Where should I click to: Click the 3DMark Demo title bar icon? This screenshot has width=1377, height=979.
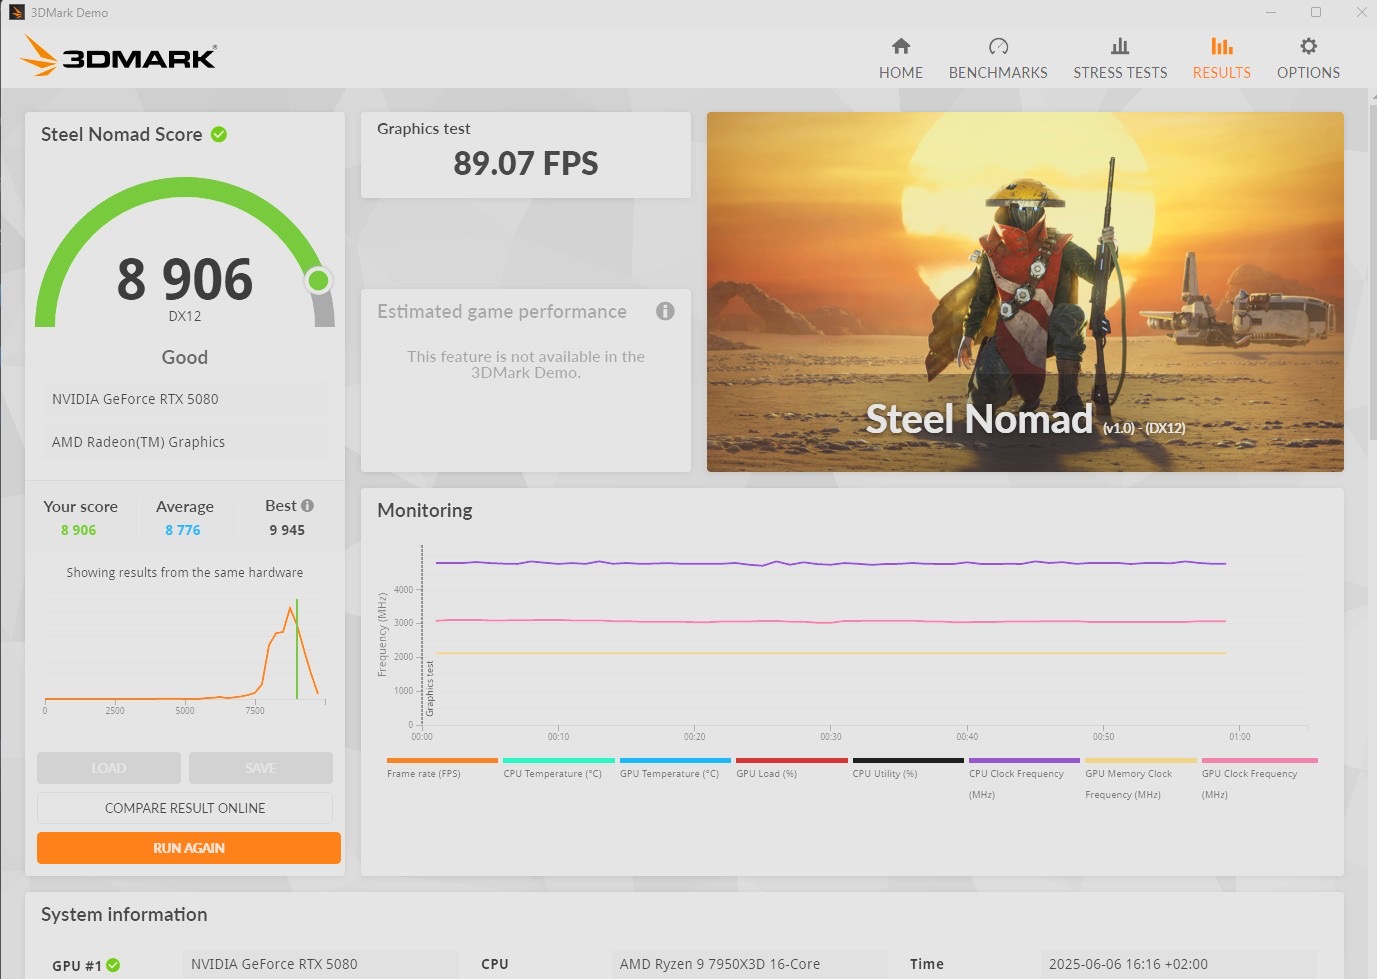coord(16,12)
